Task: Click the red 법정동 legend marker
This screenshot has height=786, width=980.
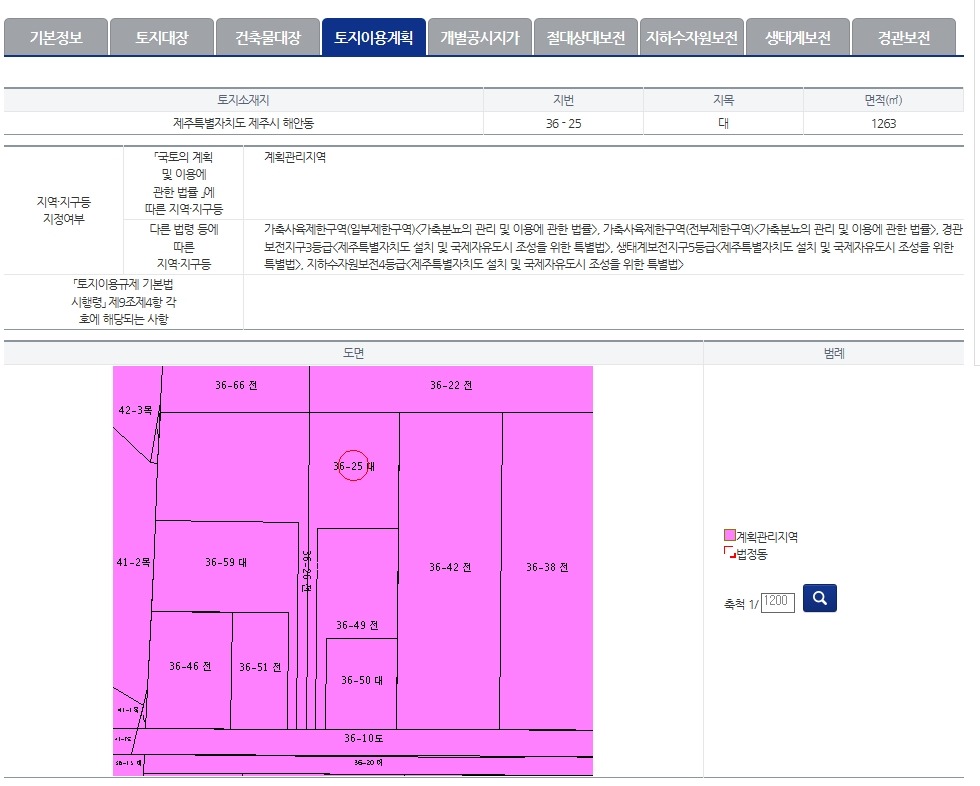Action: [729, 552]
